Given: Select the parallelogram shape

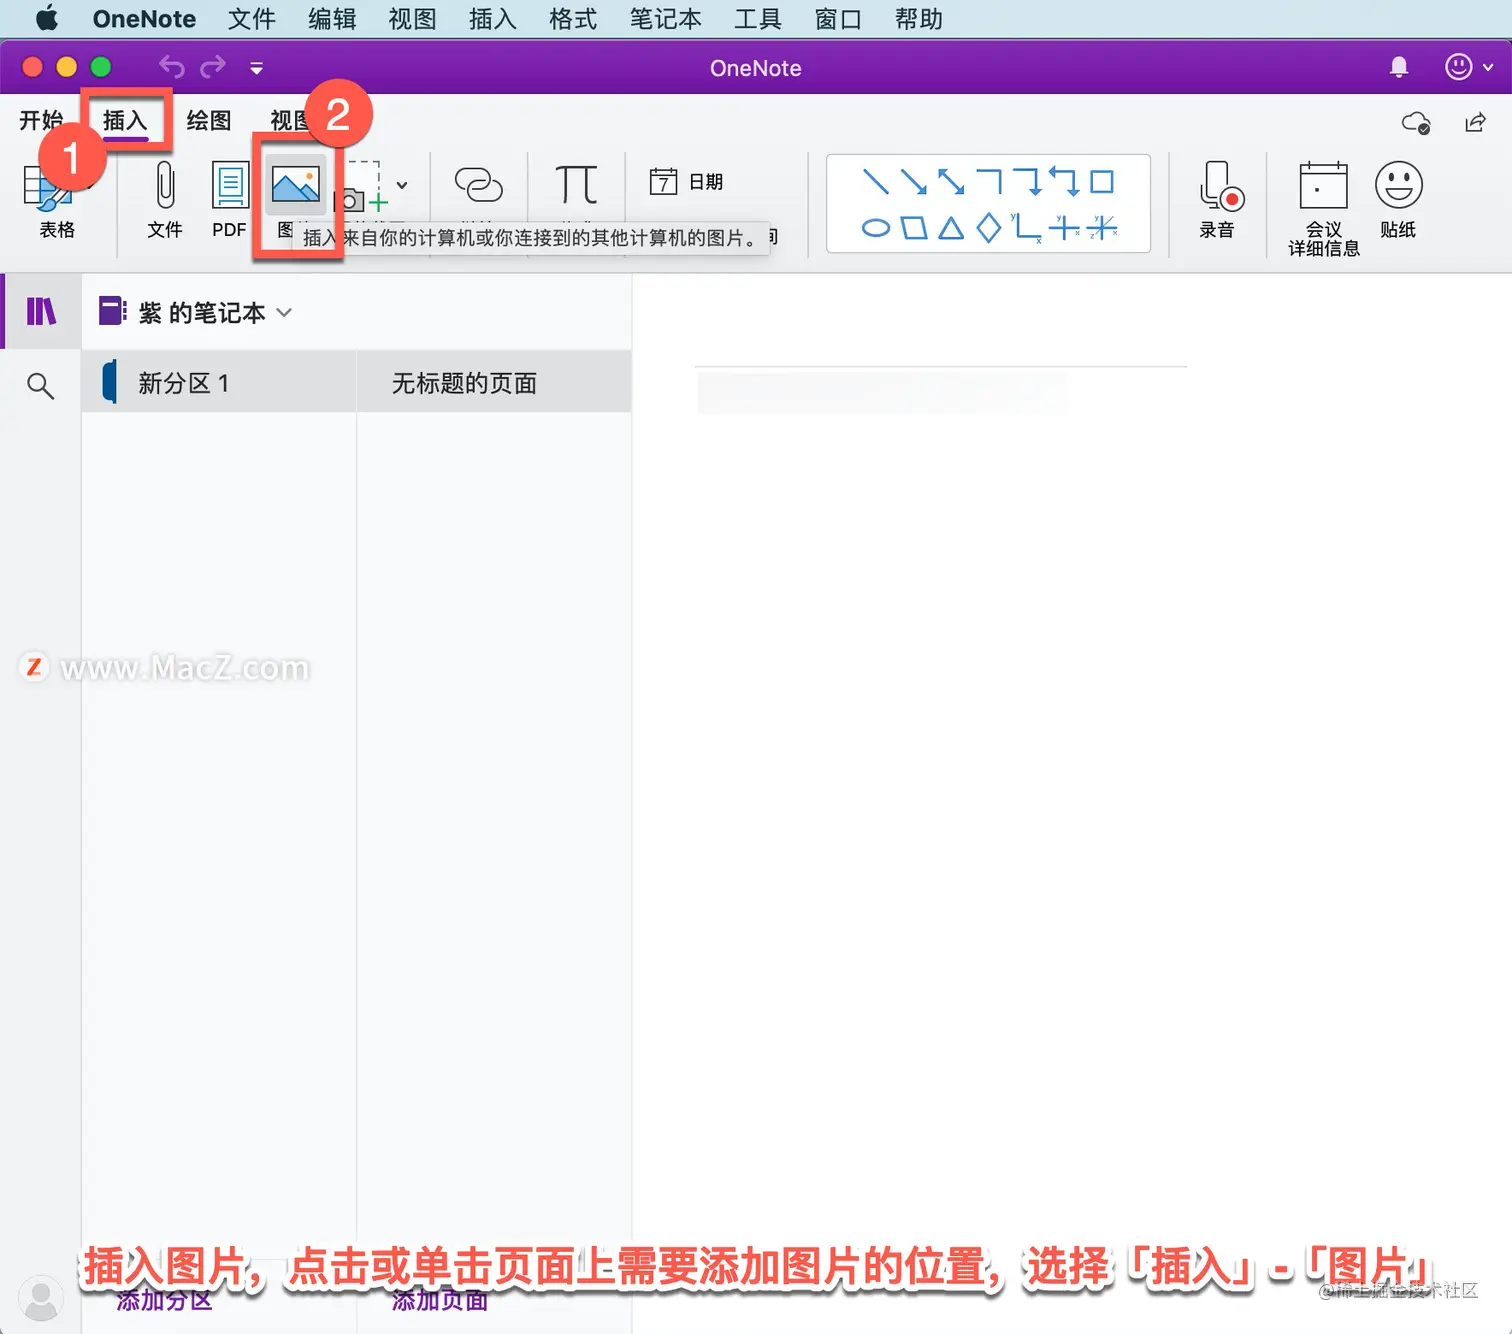Looking at the screenshot, I should pyautogui.click(x=913, y=228).
